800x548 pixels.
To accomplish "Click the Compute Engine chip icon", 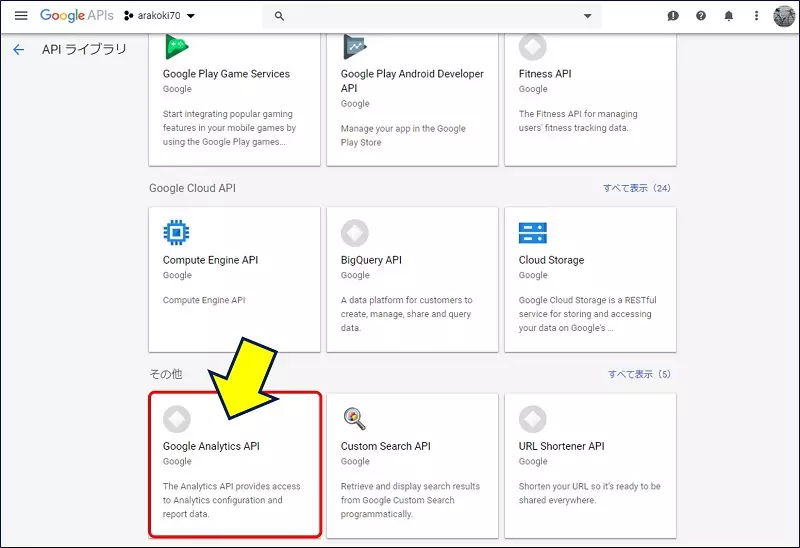I will tap(177, 233).
